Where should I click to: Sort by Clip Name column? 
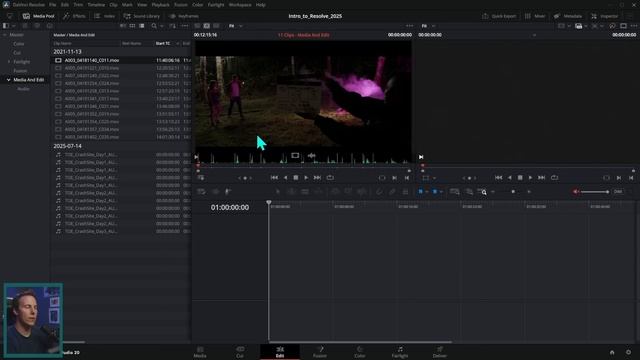[x=63, y=43]
